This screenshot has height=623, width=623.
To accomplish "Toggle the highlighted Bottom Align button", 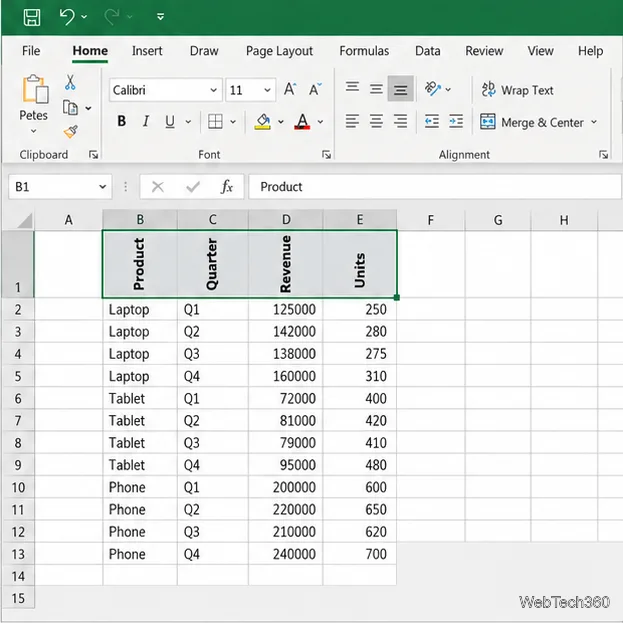I will click(400, 89).
